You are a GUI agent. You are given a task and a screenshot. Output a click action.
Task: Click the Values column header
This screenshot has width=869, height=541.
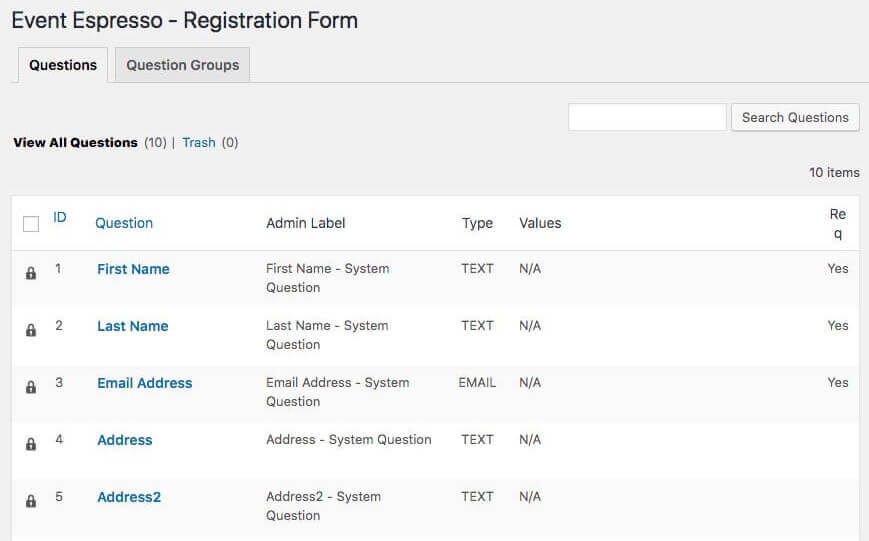point(540,223)
